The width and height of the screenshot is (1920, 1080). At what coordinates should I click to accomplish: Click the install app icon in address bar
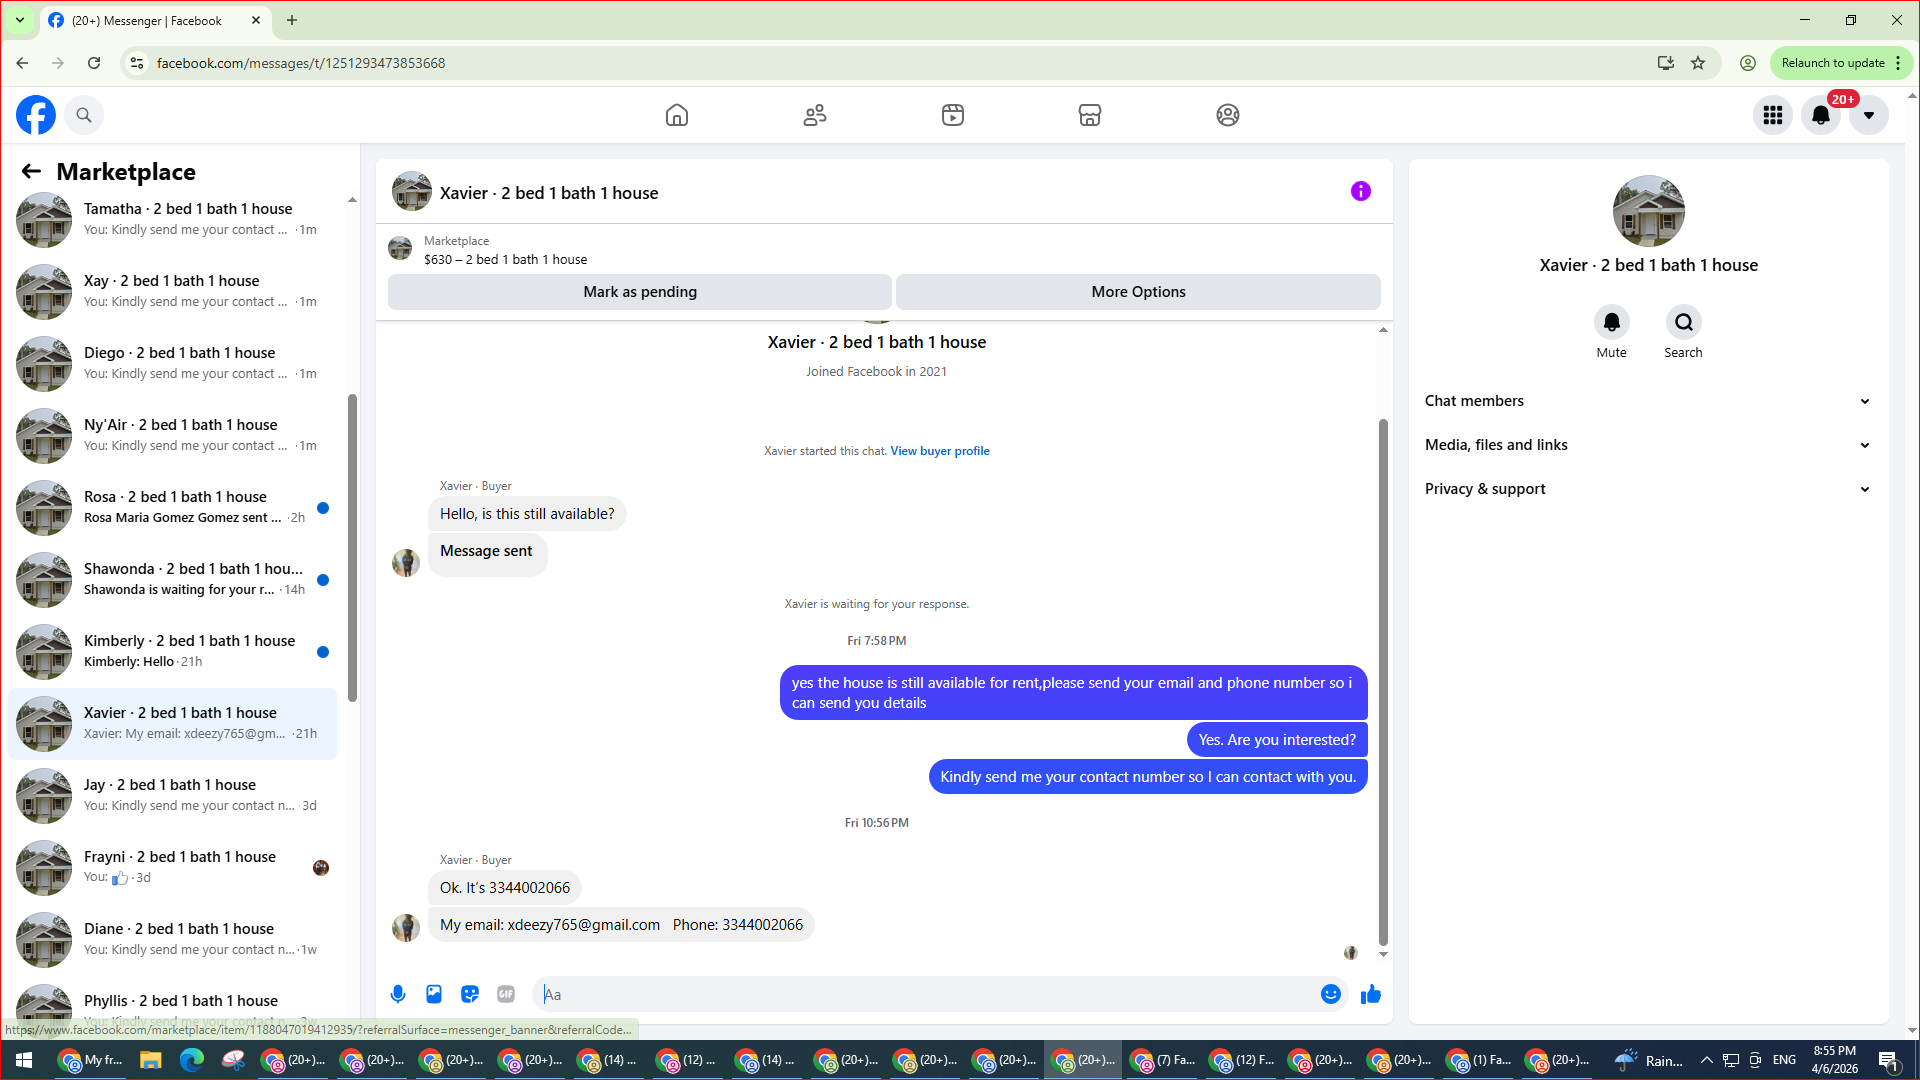(x=1665, y=63)
